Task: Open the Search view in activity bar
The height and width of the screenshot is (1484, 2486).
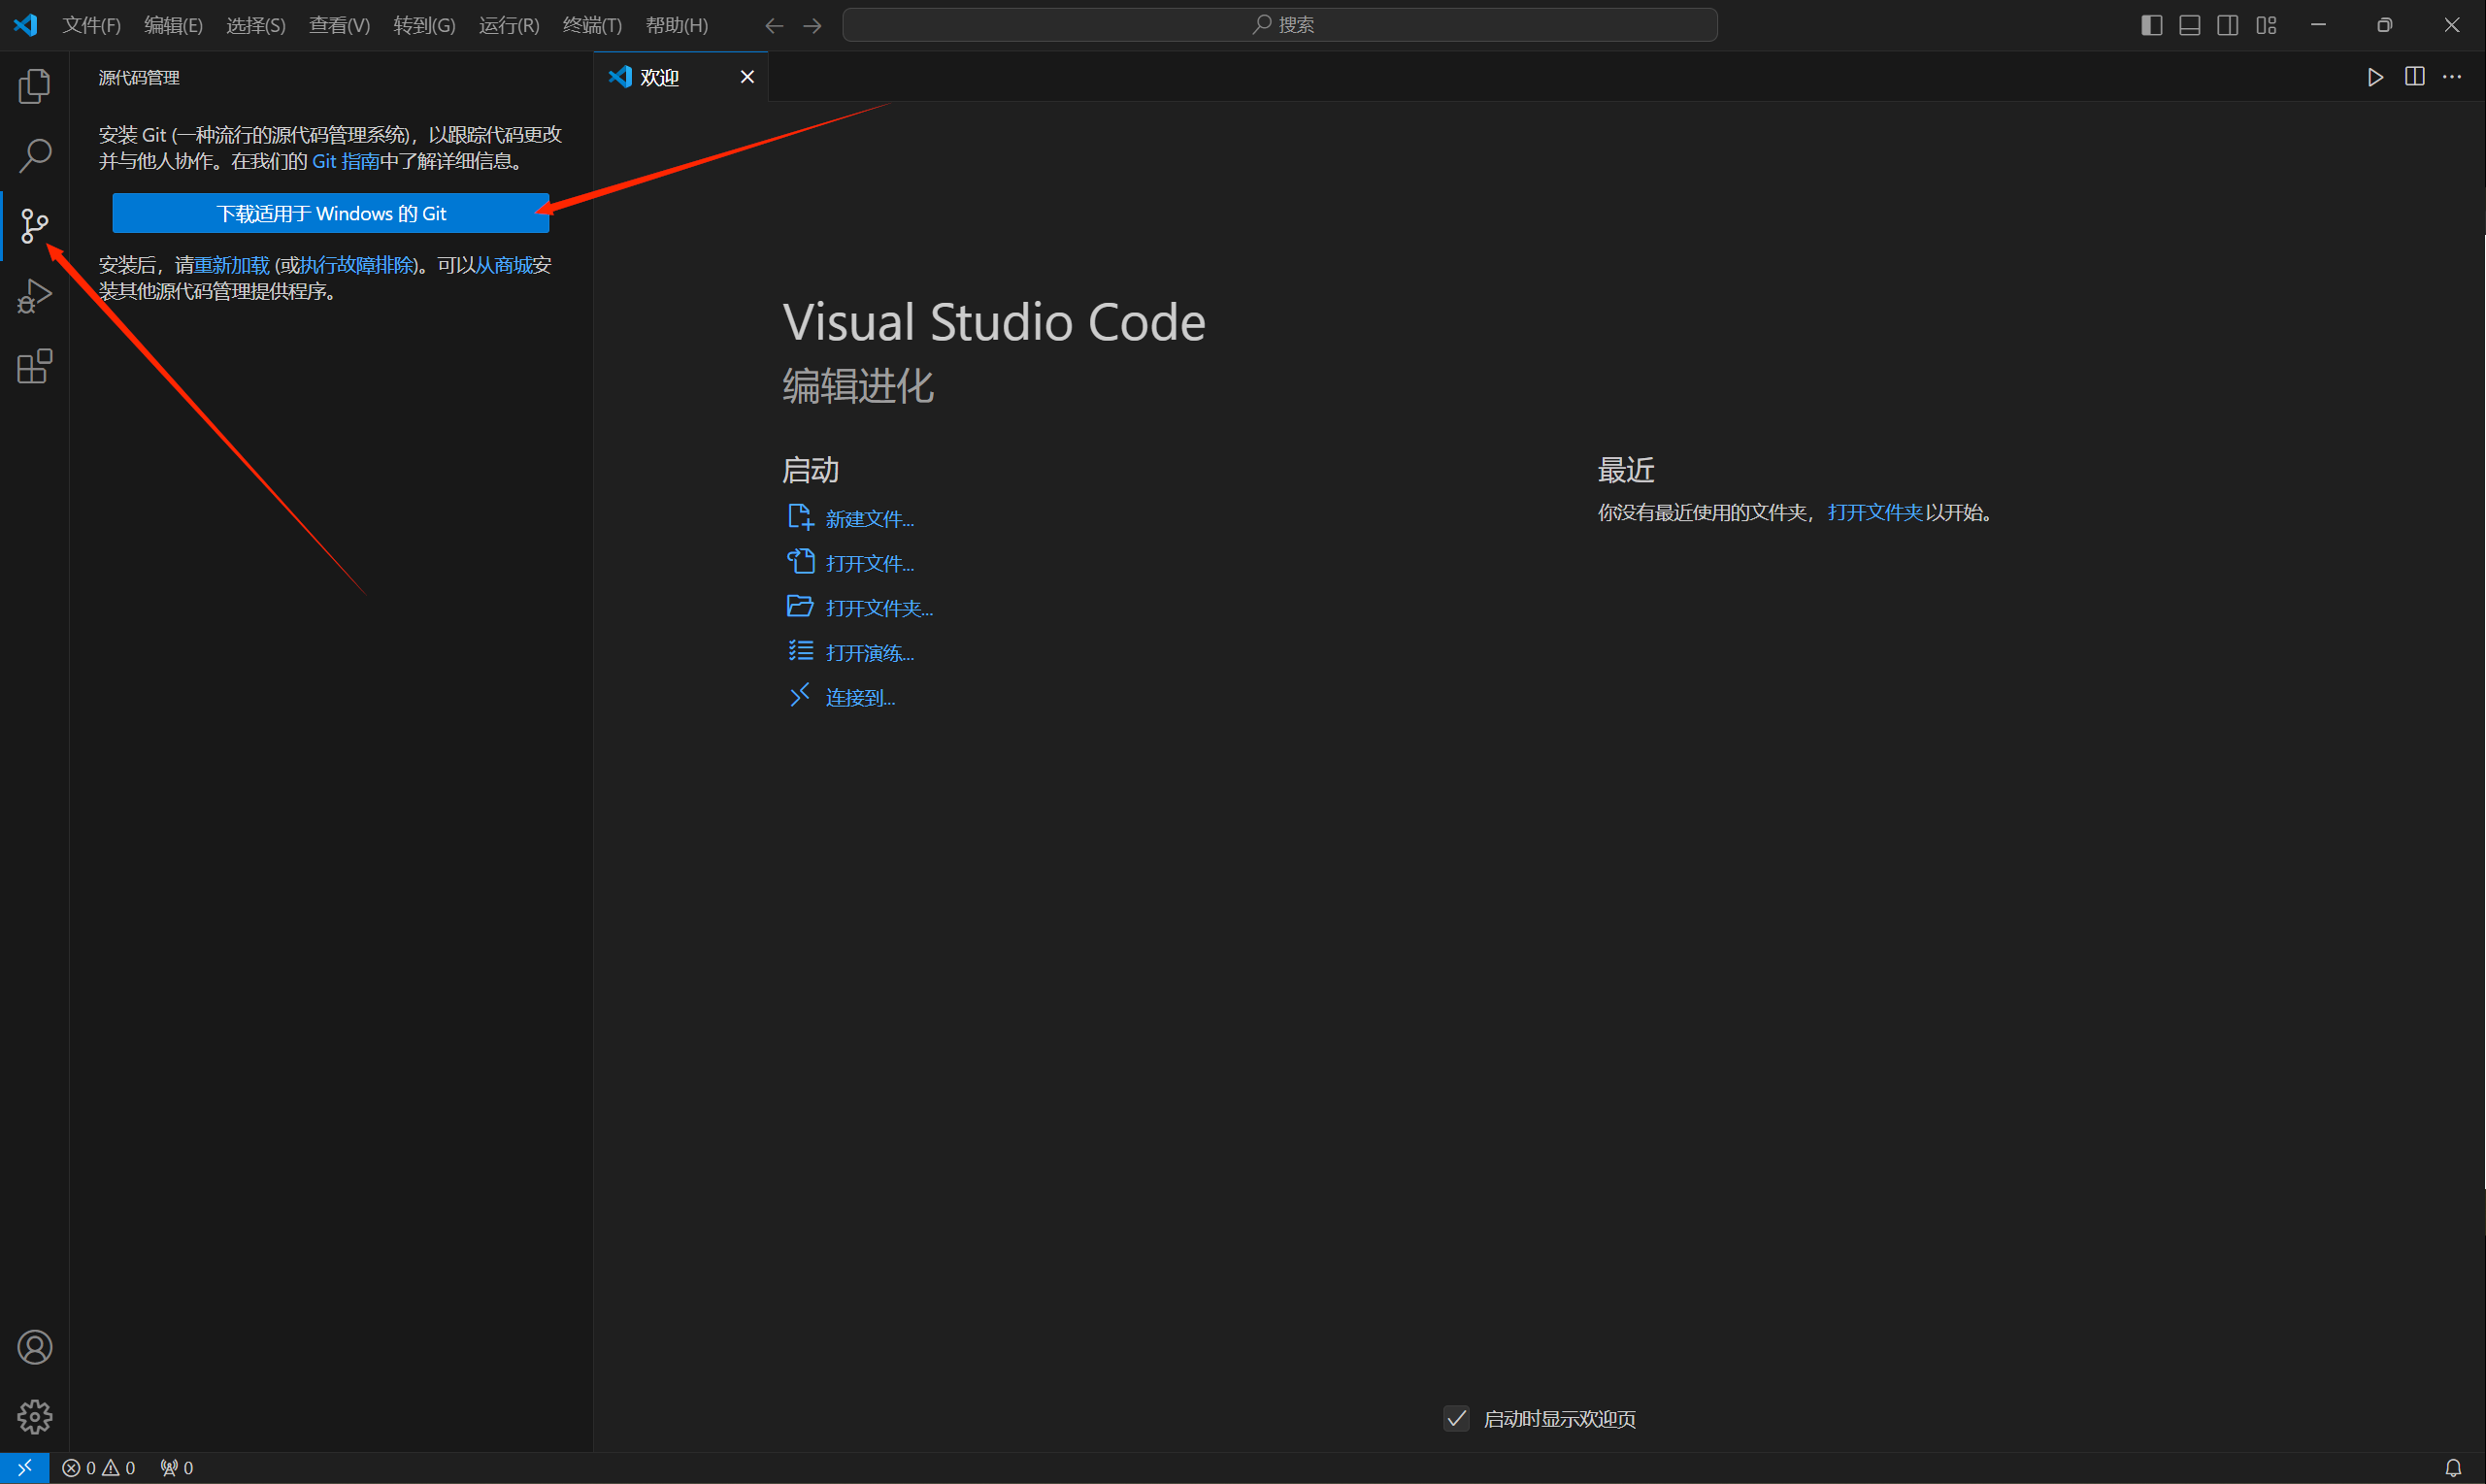Action: pyautogui.click(x=34, y=155)
